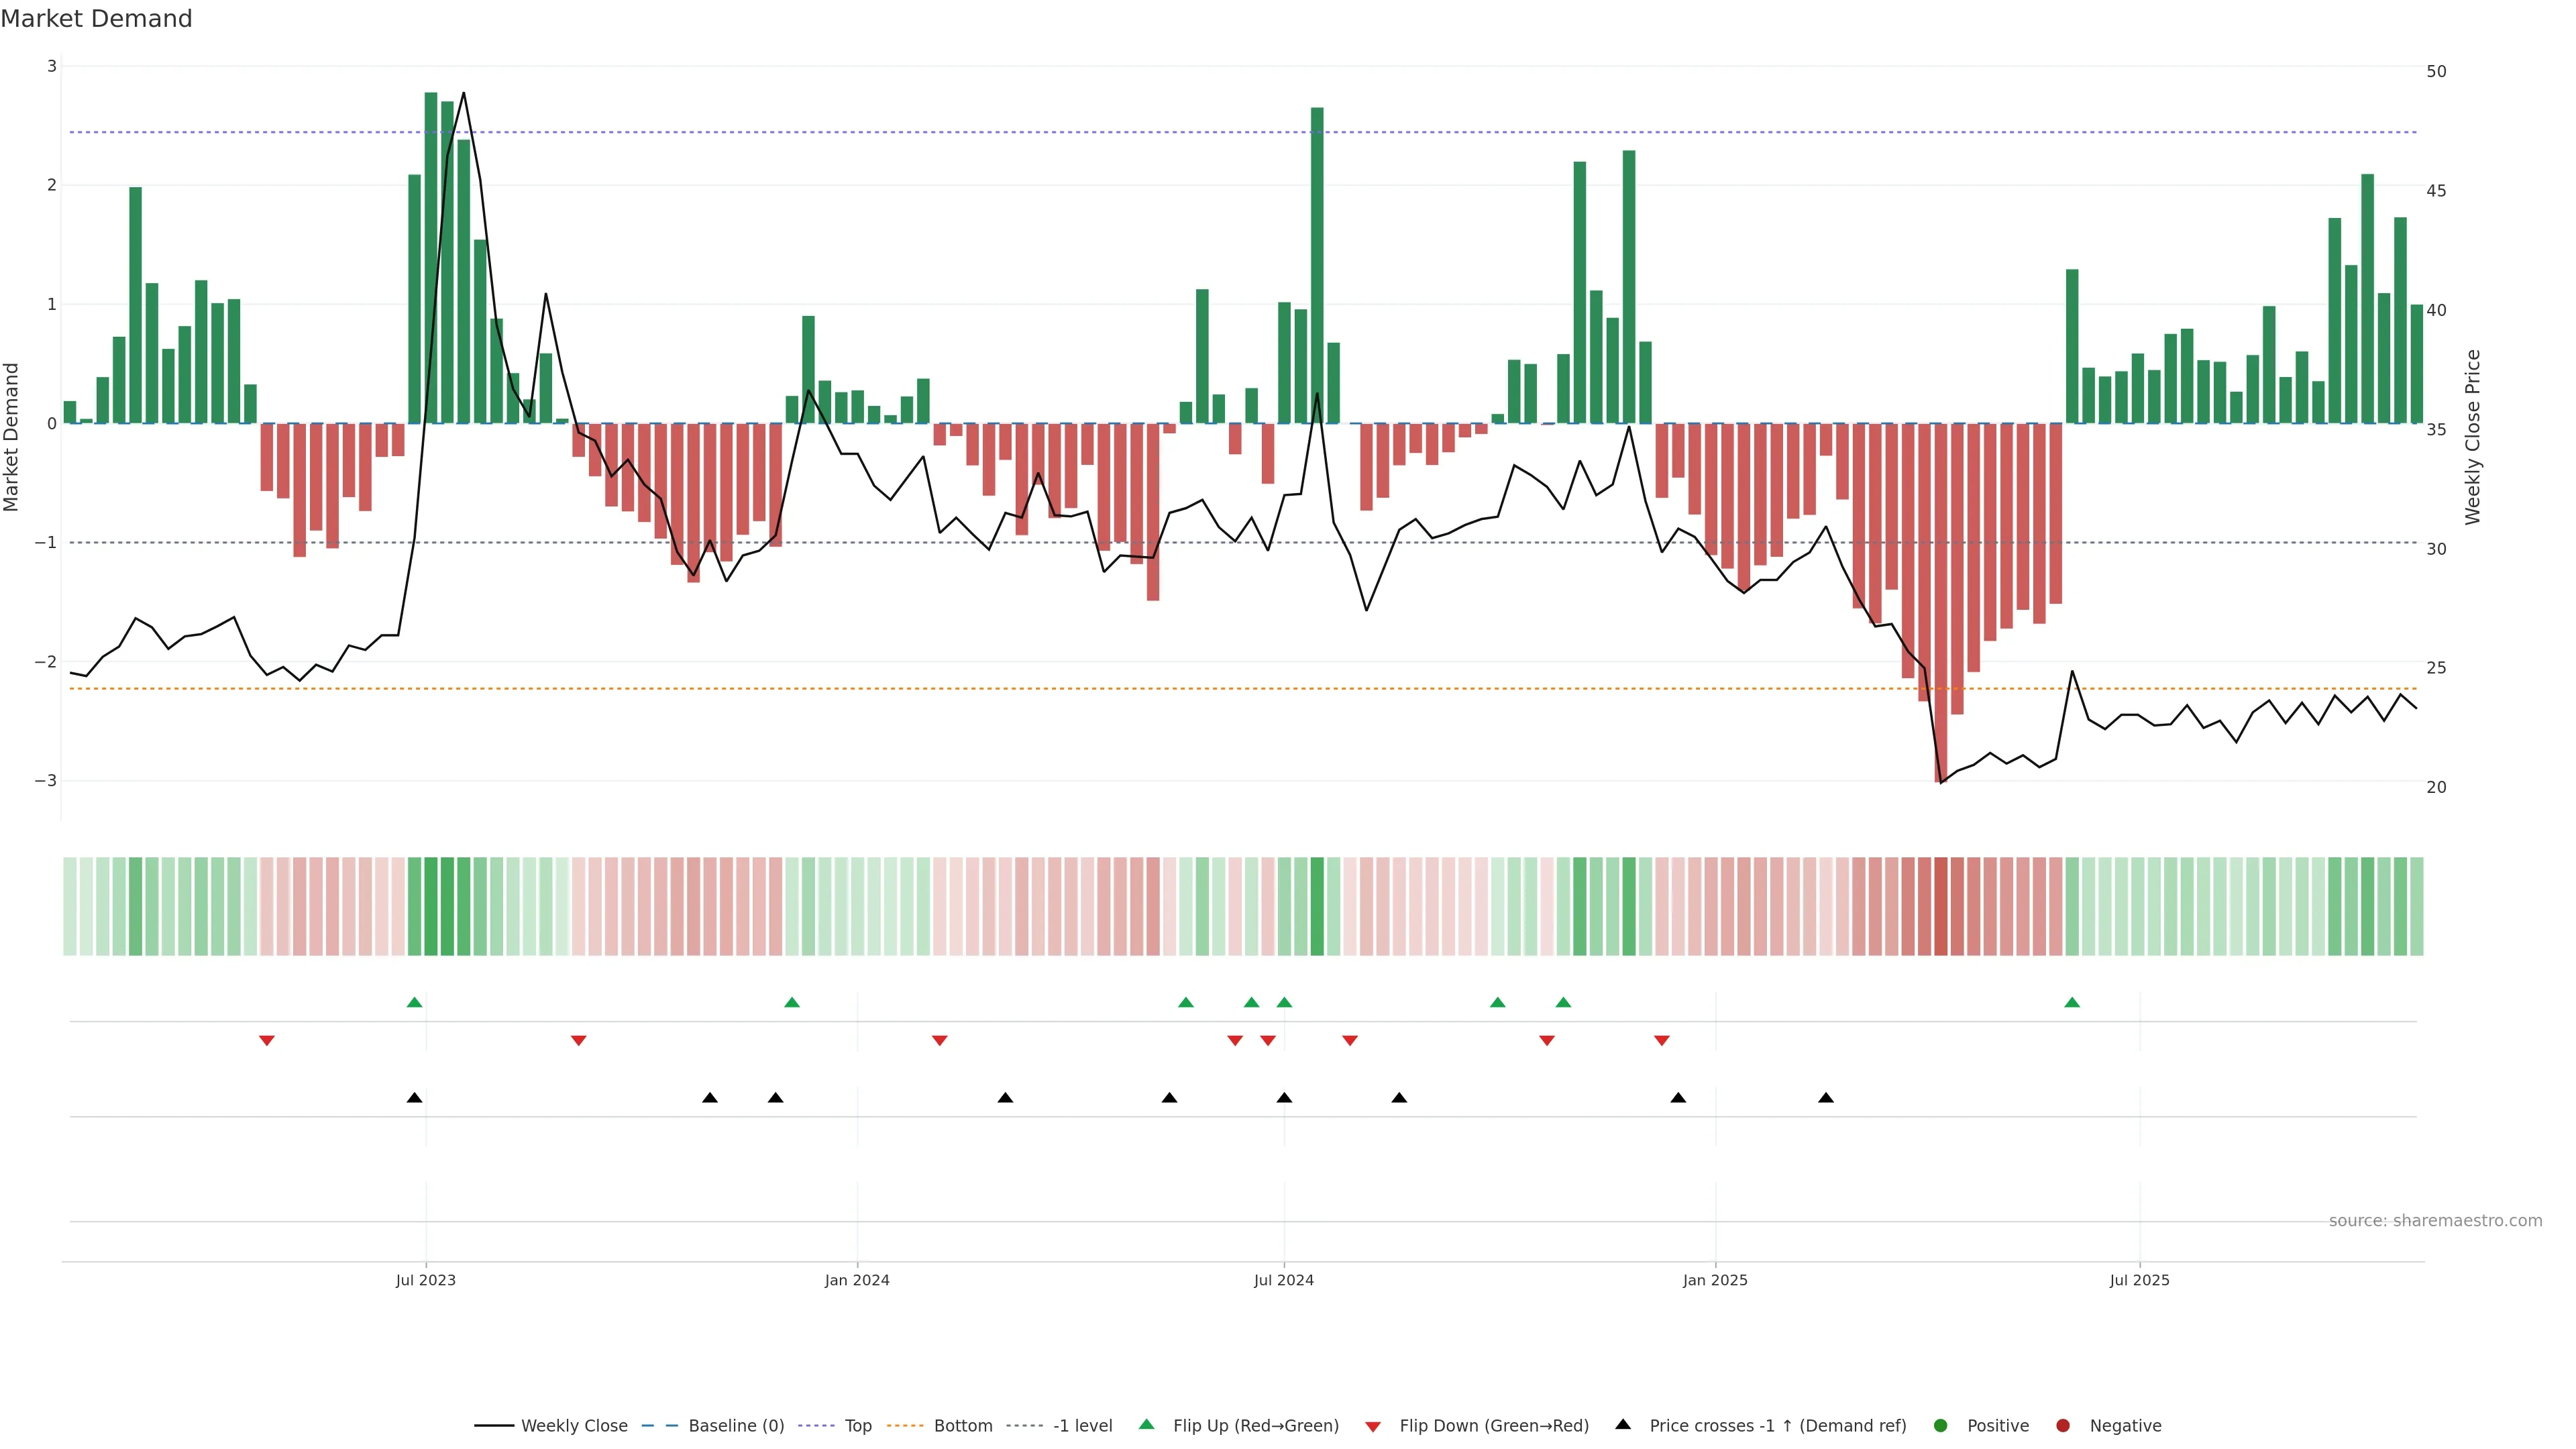The width and height of the screenshot is (2576, 1449).
Task: Click the Market Demand chart title
Action: click(96, 19)
